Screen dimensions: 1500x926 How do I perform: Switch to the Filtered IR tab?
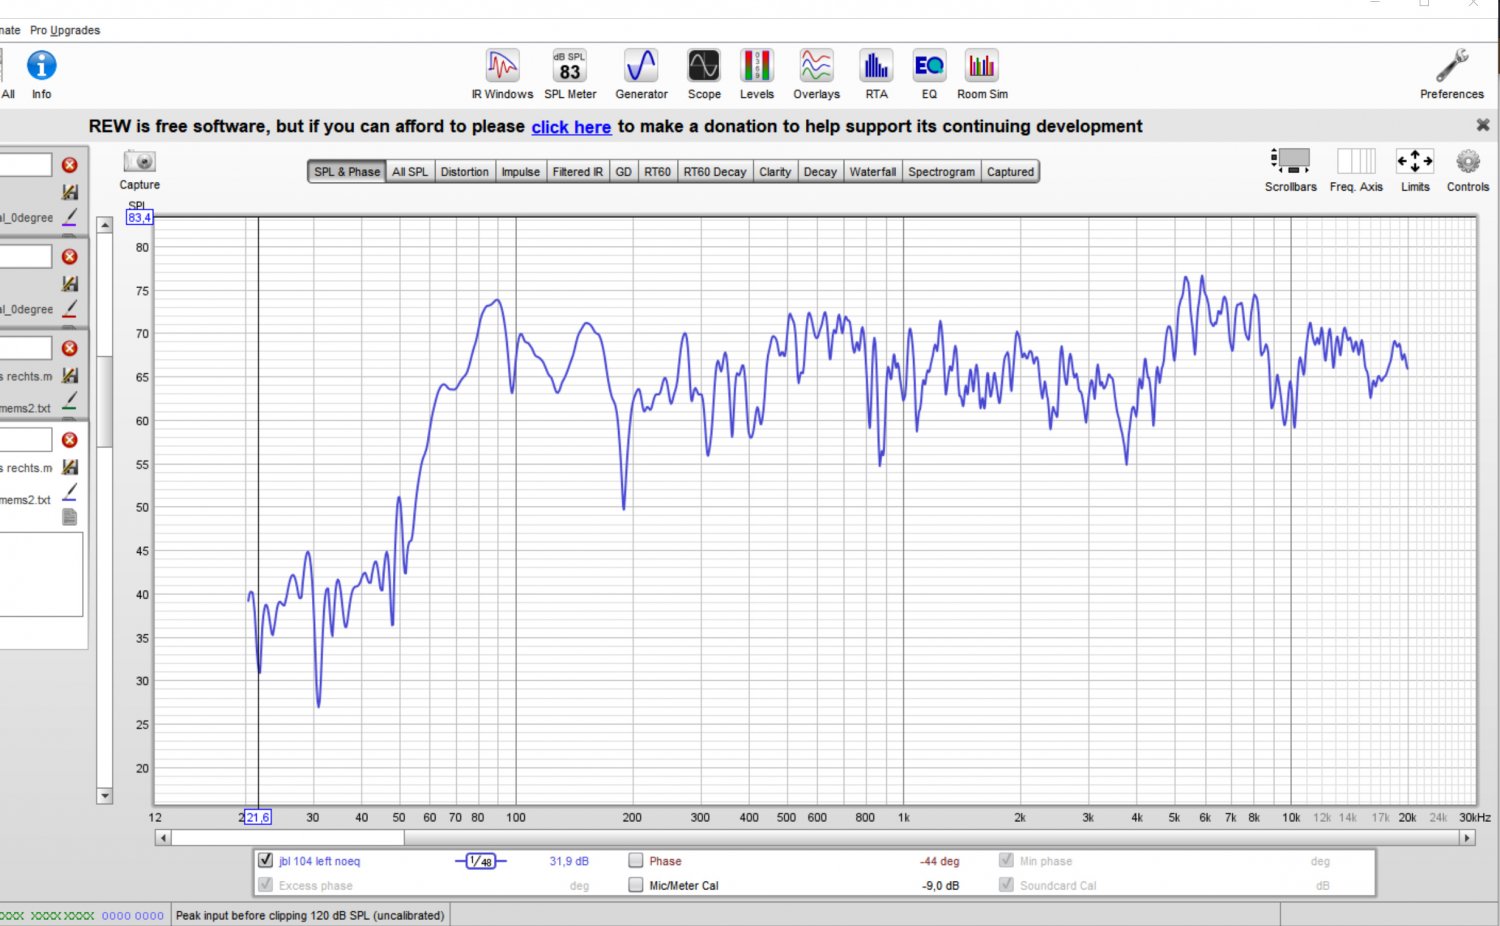(x=578, y=172)
